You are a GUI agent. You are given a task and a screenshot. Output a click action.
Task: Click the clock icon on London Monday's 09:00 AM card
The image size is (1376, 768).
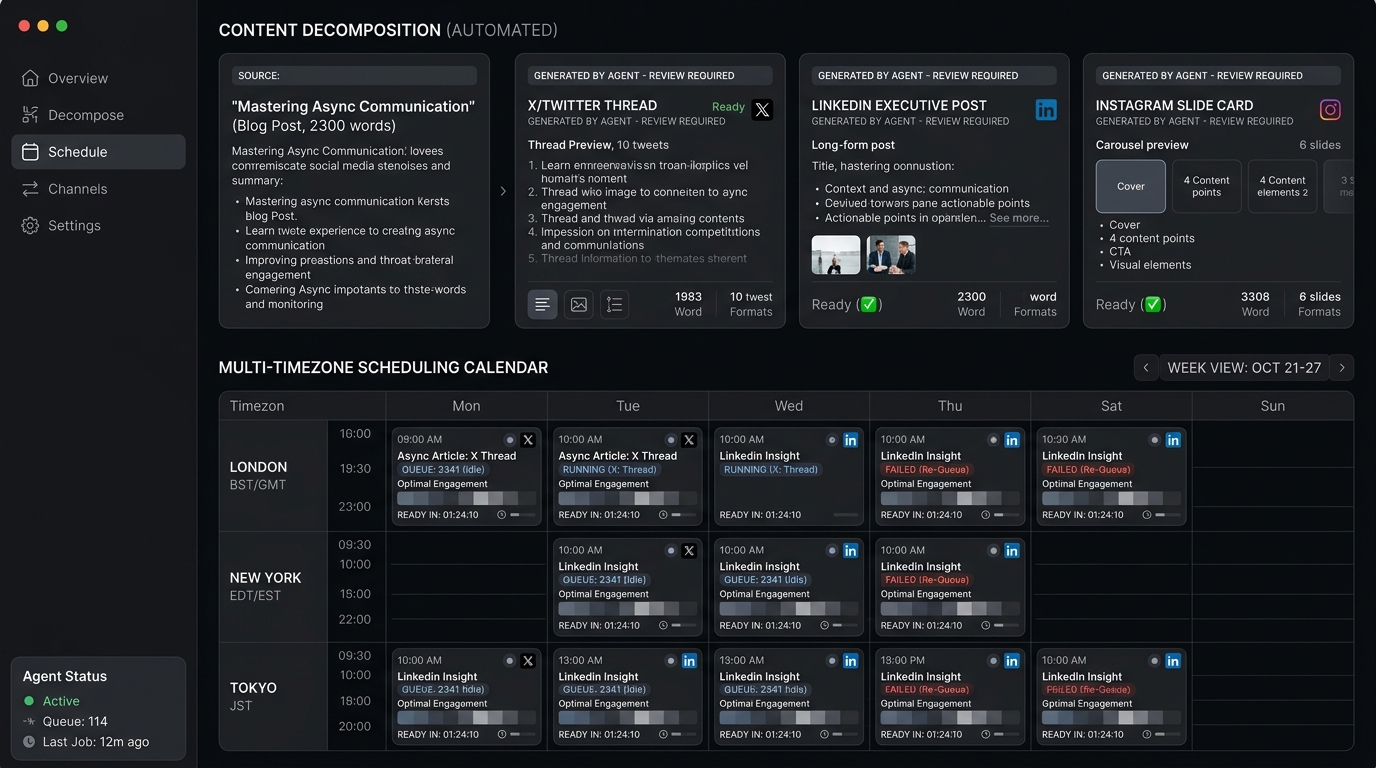[502, 515]
